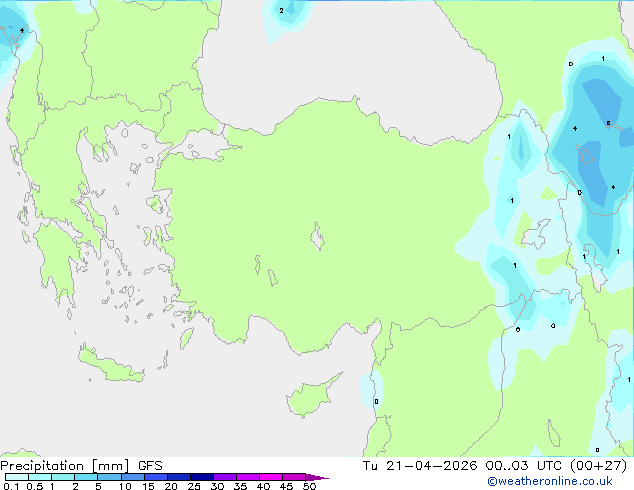
Task: Click the '10' legend scale label
Action: coord(125,486)
